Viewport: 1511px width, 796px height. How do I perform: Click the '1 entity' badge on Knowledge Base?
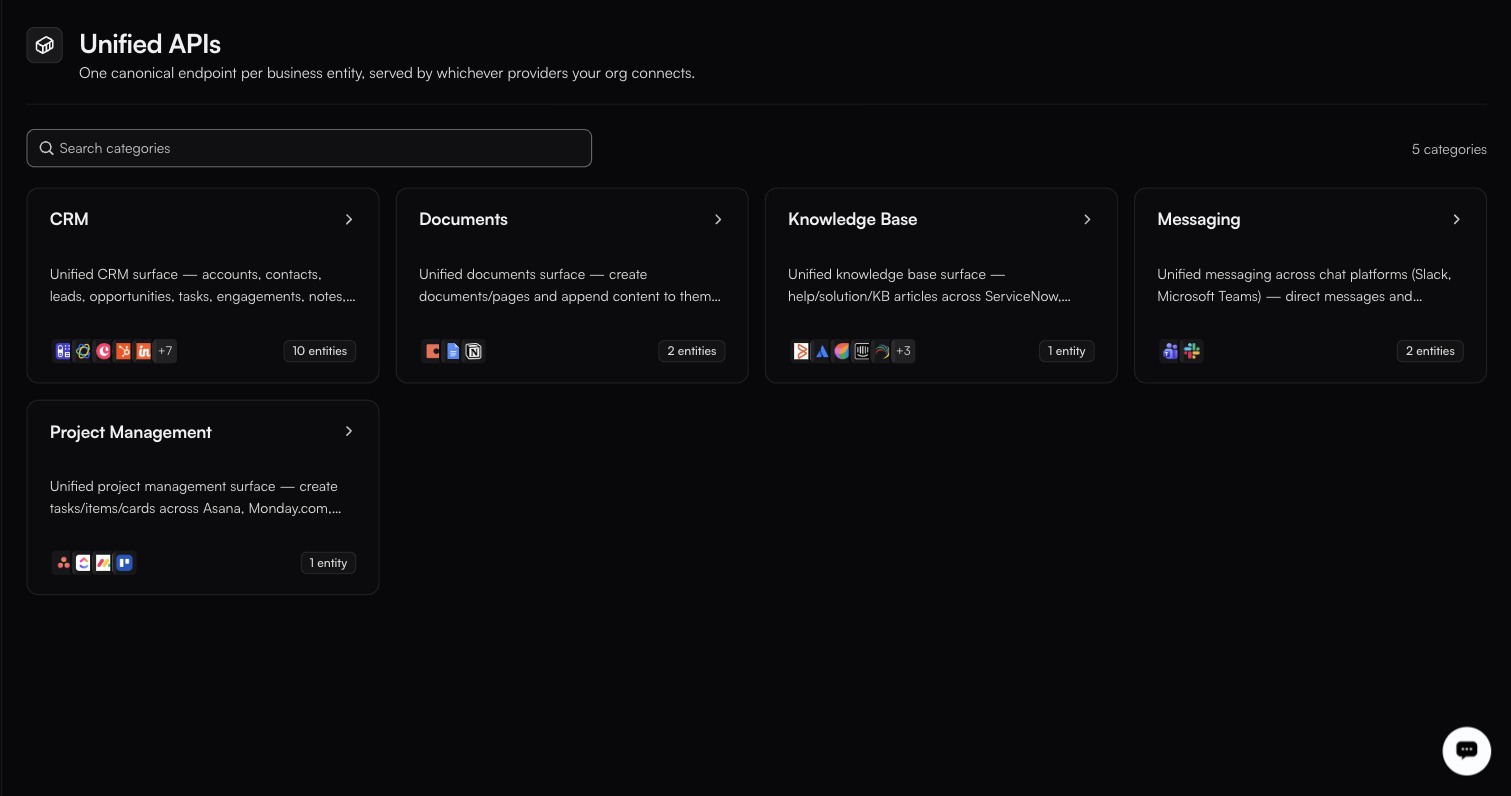point(1066,351)
